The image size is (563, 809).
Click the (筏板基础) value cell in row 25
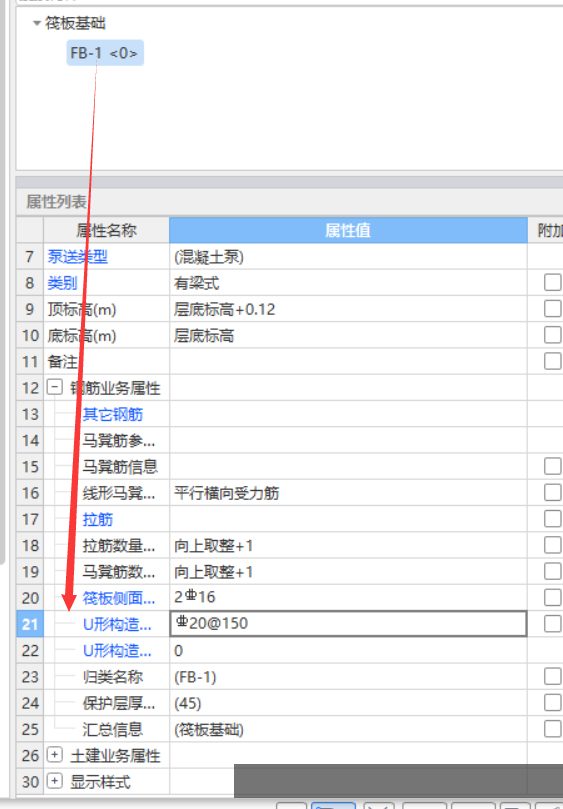point(348,730)
